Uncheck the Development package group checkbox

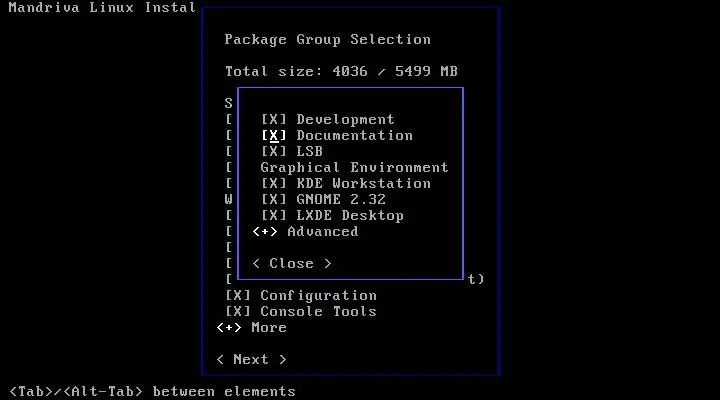point(274,119)
